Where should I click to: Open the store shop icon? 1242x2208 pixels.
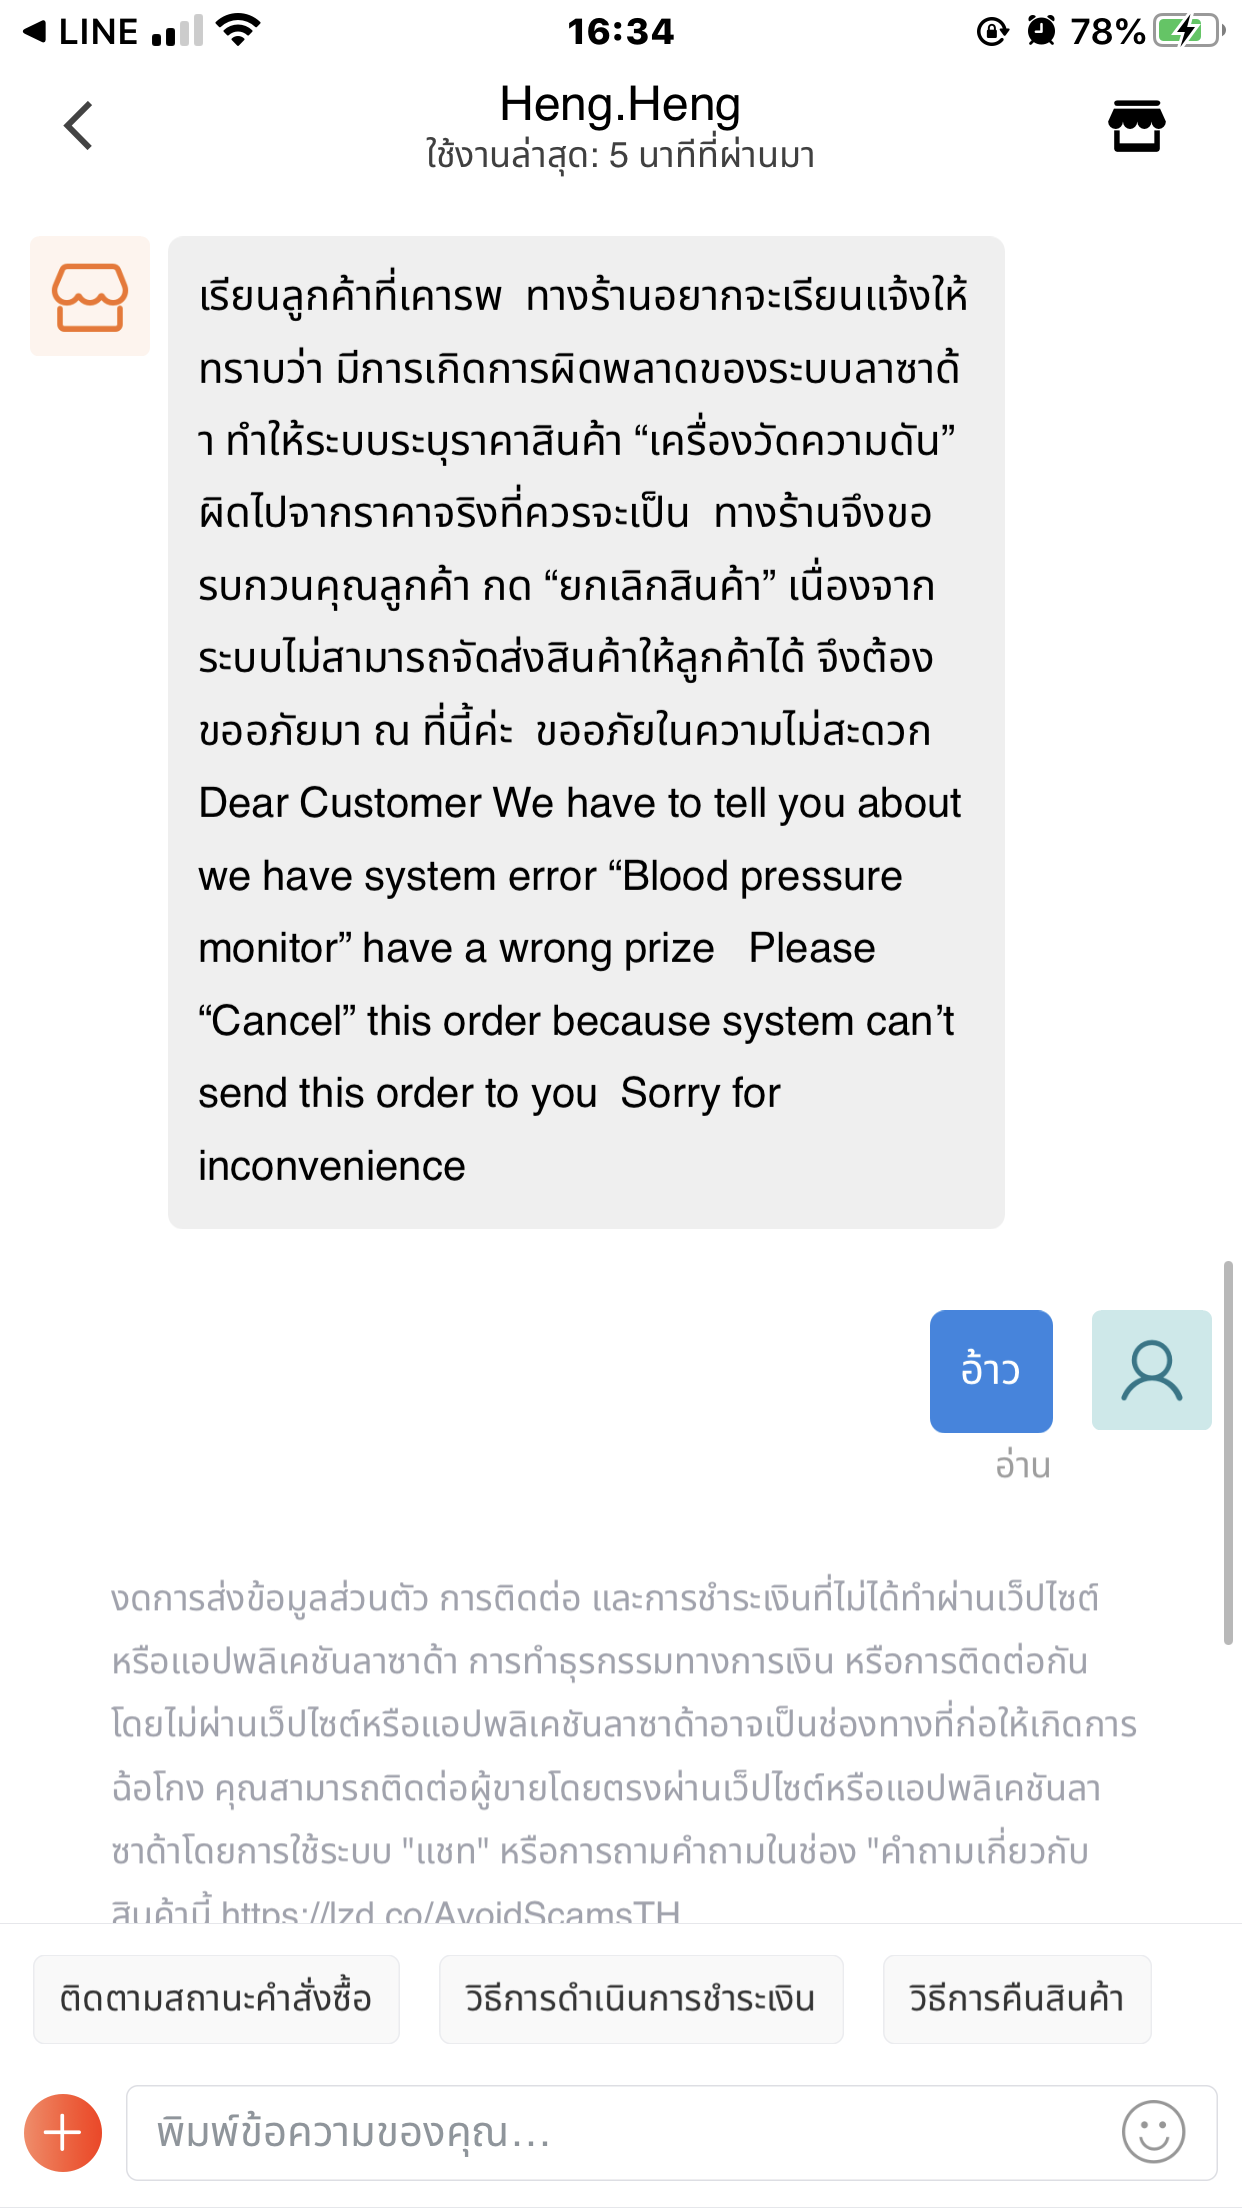[x=1136, y=126]
